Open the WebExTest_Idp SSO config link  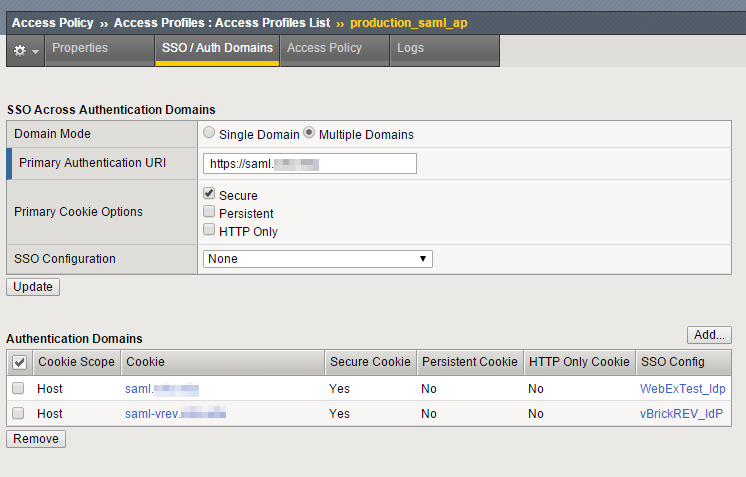pos(682,388)
